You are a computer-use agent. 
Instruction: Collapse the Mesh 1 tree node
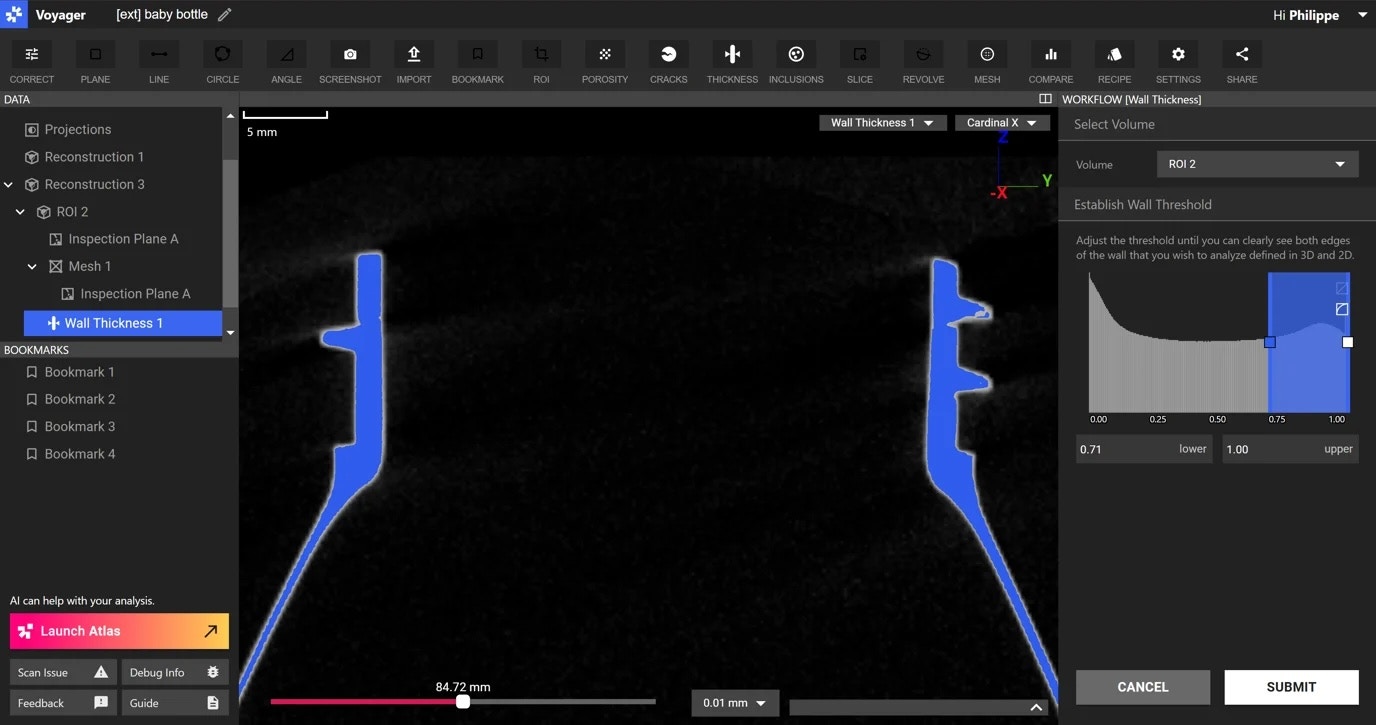pos(33,267)
